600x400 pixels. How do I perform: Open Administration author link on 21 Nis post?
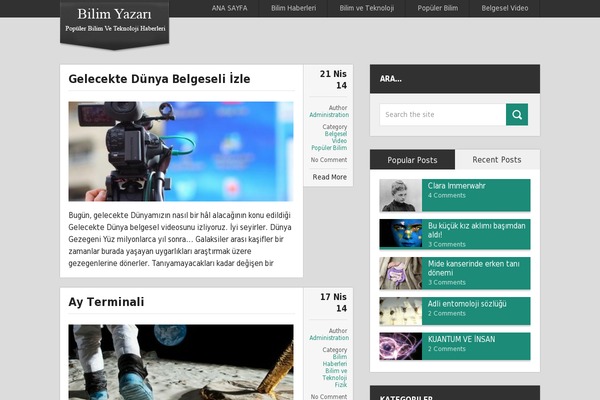click(x=329, y=115)
